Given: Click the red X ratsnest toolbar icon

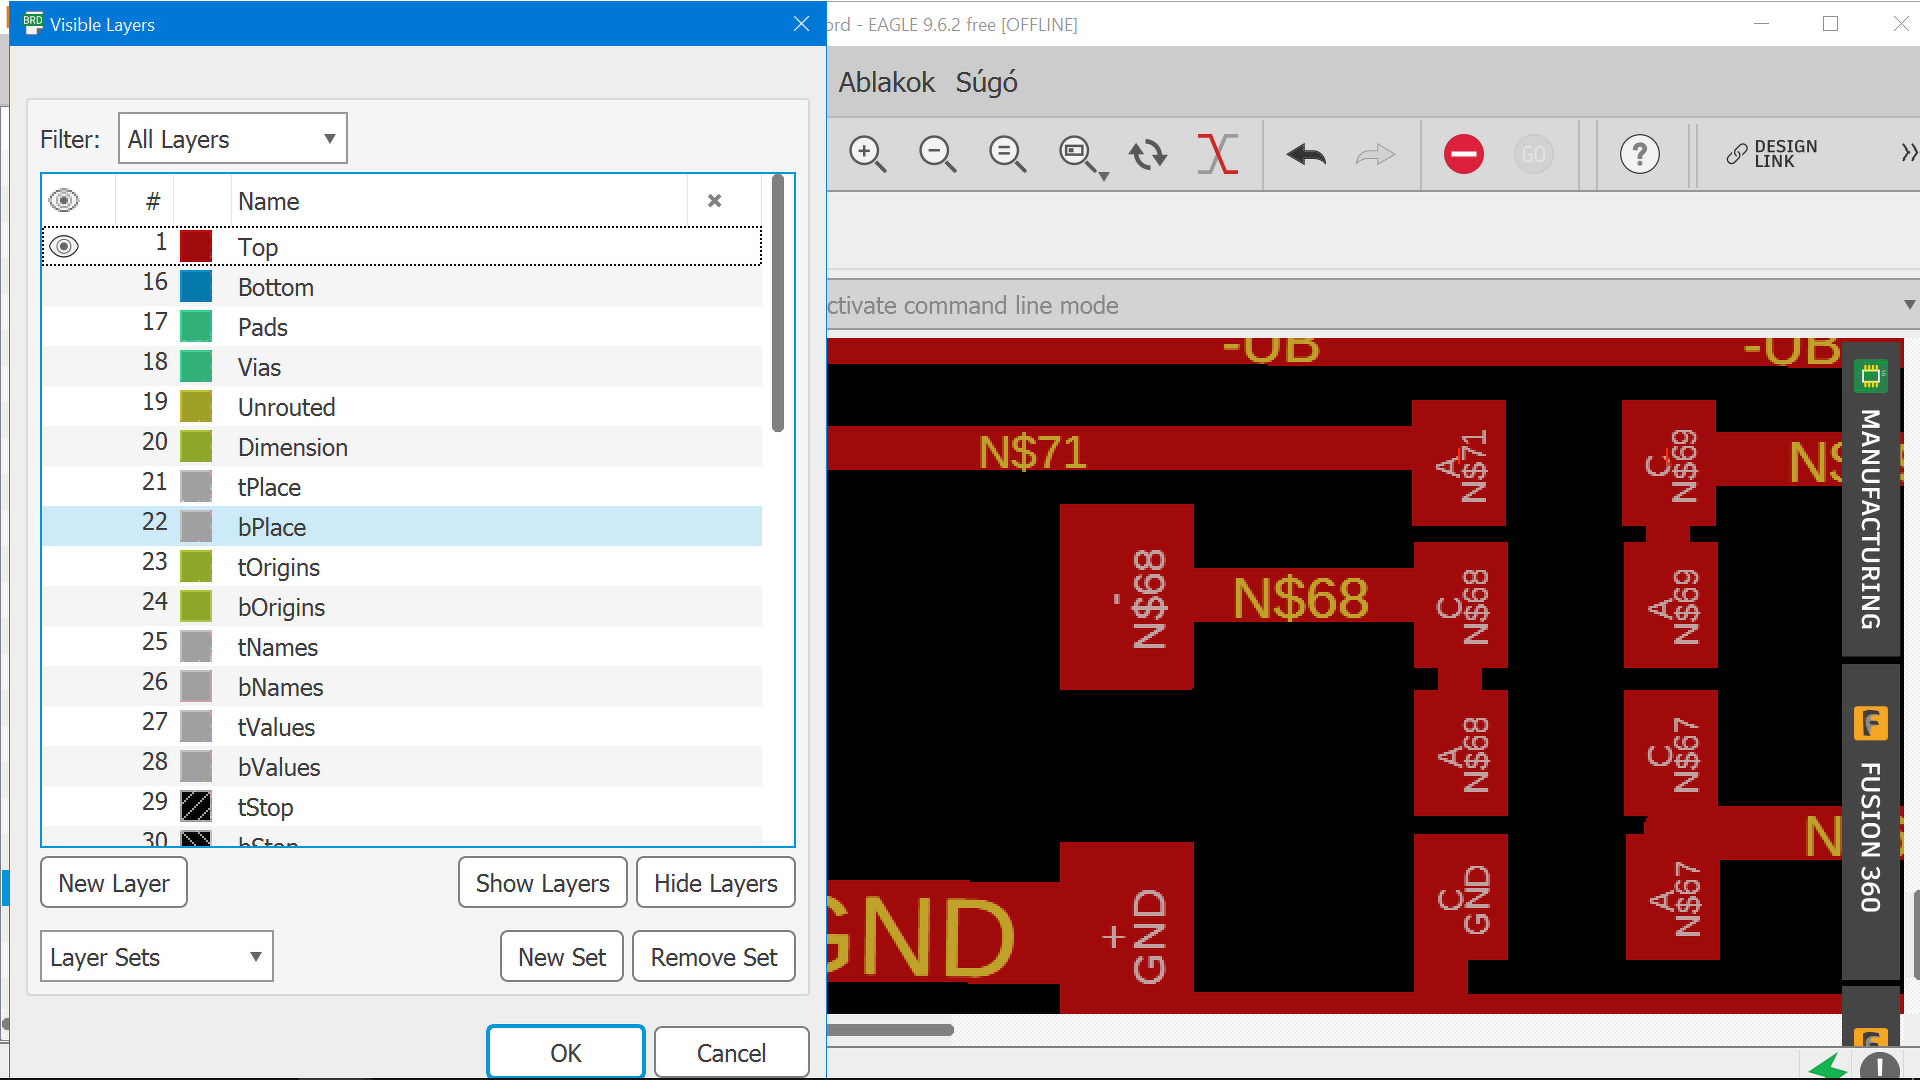Looking at the screenshot, I should 1217,154.
